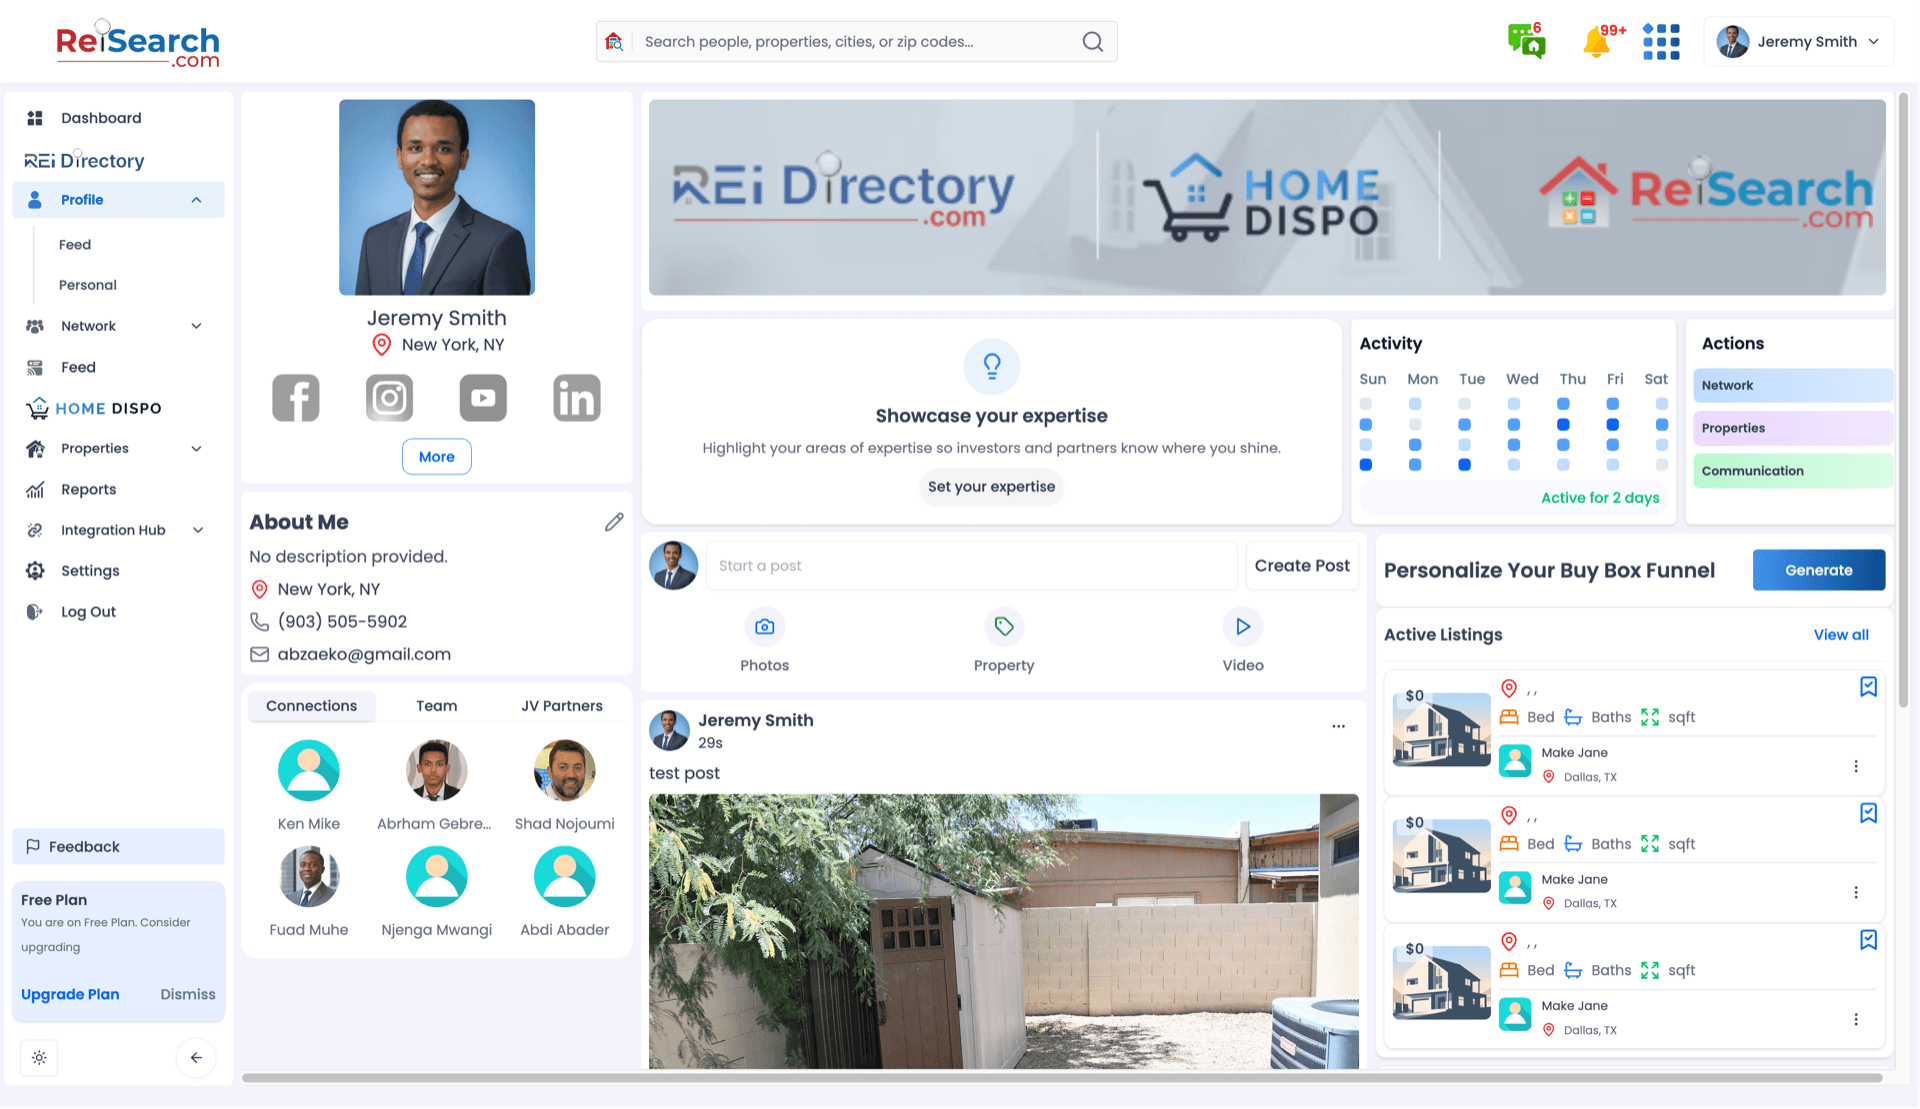Click the top search input field
Viewport: 1920px width, 1109px height.
coord(856,42)
